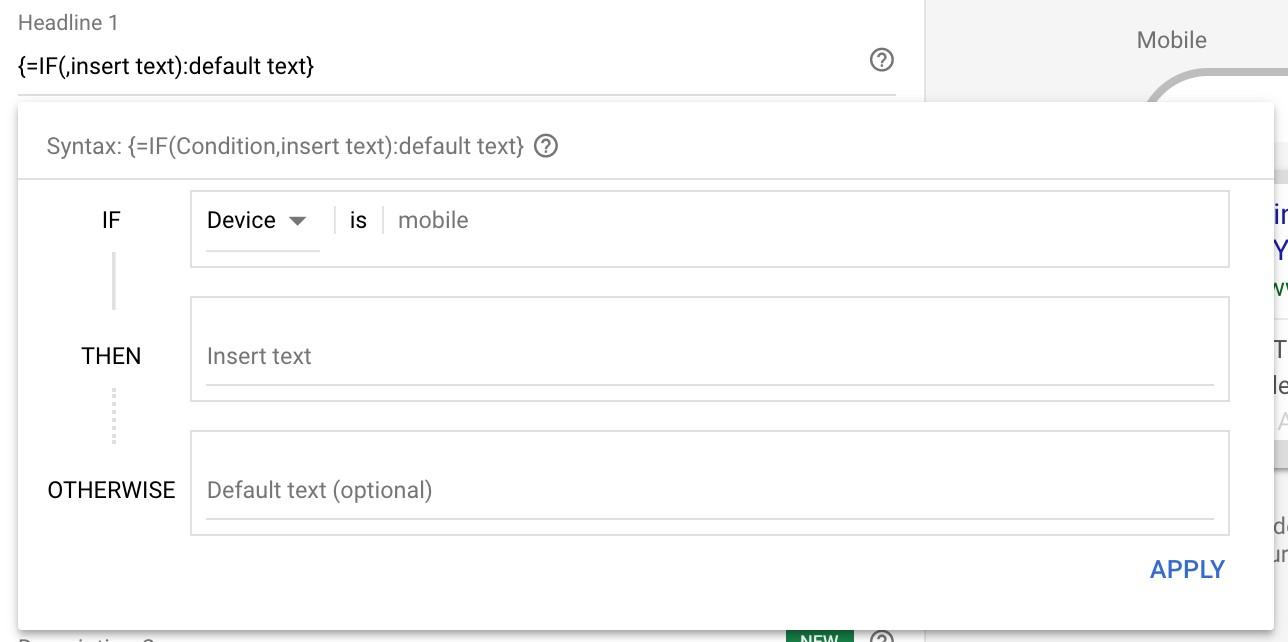
Task: Click the dotted connector between THEN and OTHERWISE
Action: (x=114, y=416)
